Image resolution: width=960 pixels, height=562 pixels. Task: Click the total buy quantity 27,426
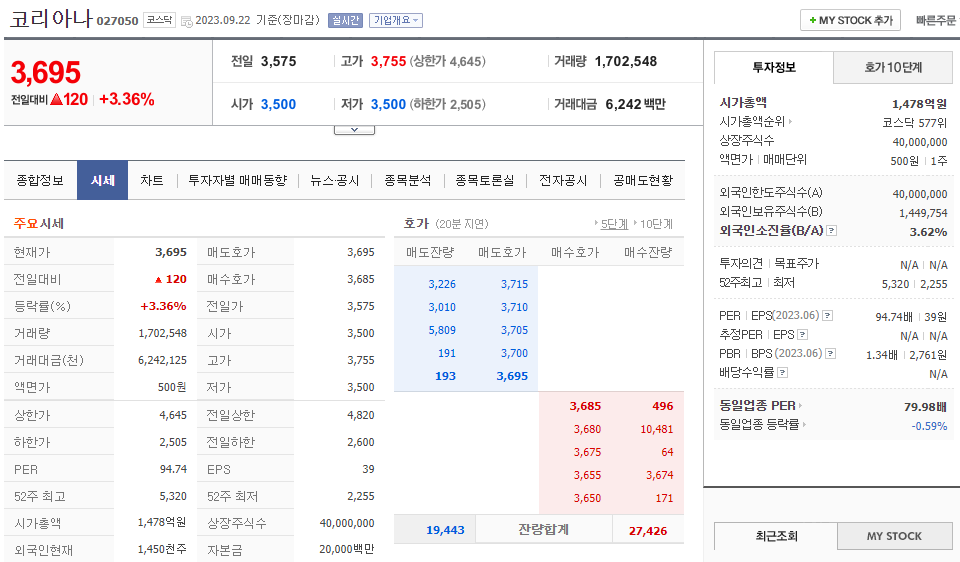[x=648, y=531]
